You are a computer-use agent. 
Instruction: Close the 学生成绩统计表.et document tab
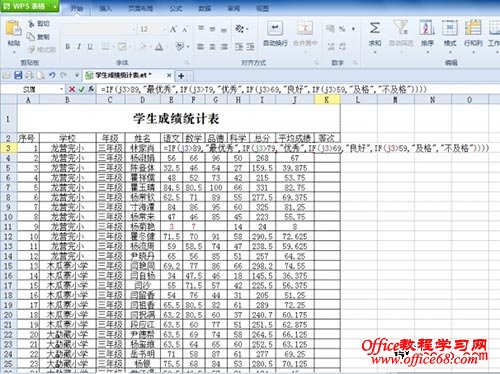pos(169,75)
